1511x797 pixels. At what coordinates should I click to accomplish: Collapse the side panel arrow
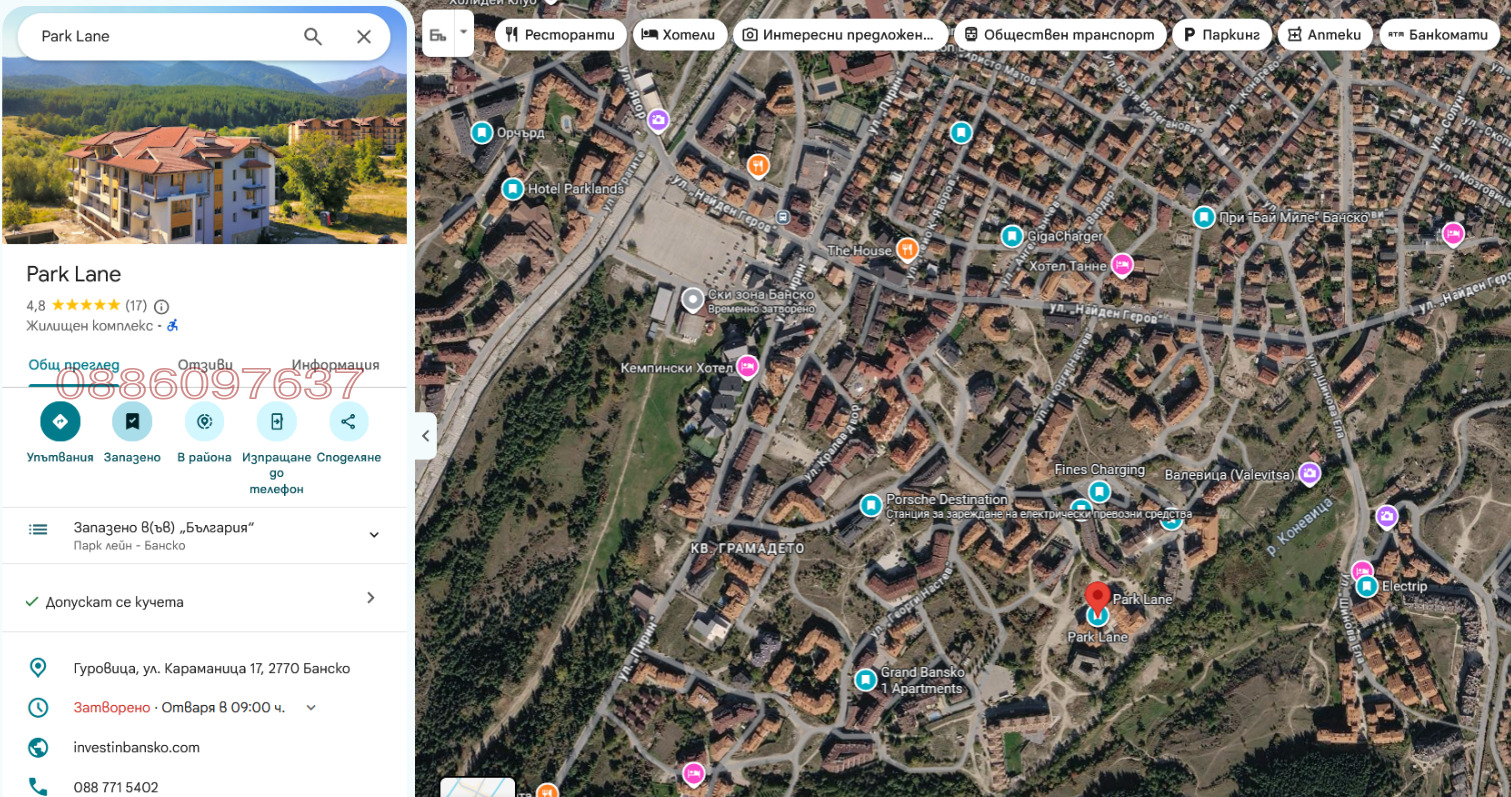[426, 436]
